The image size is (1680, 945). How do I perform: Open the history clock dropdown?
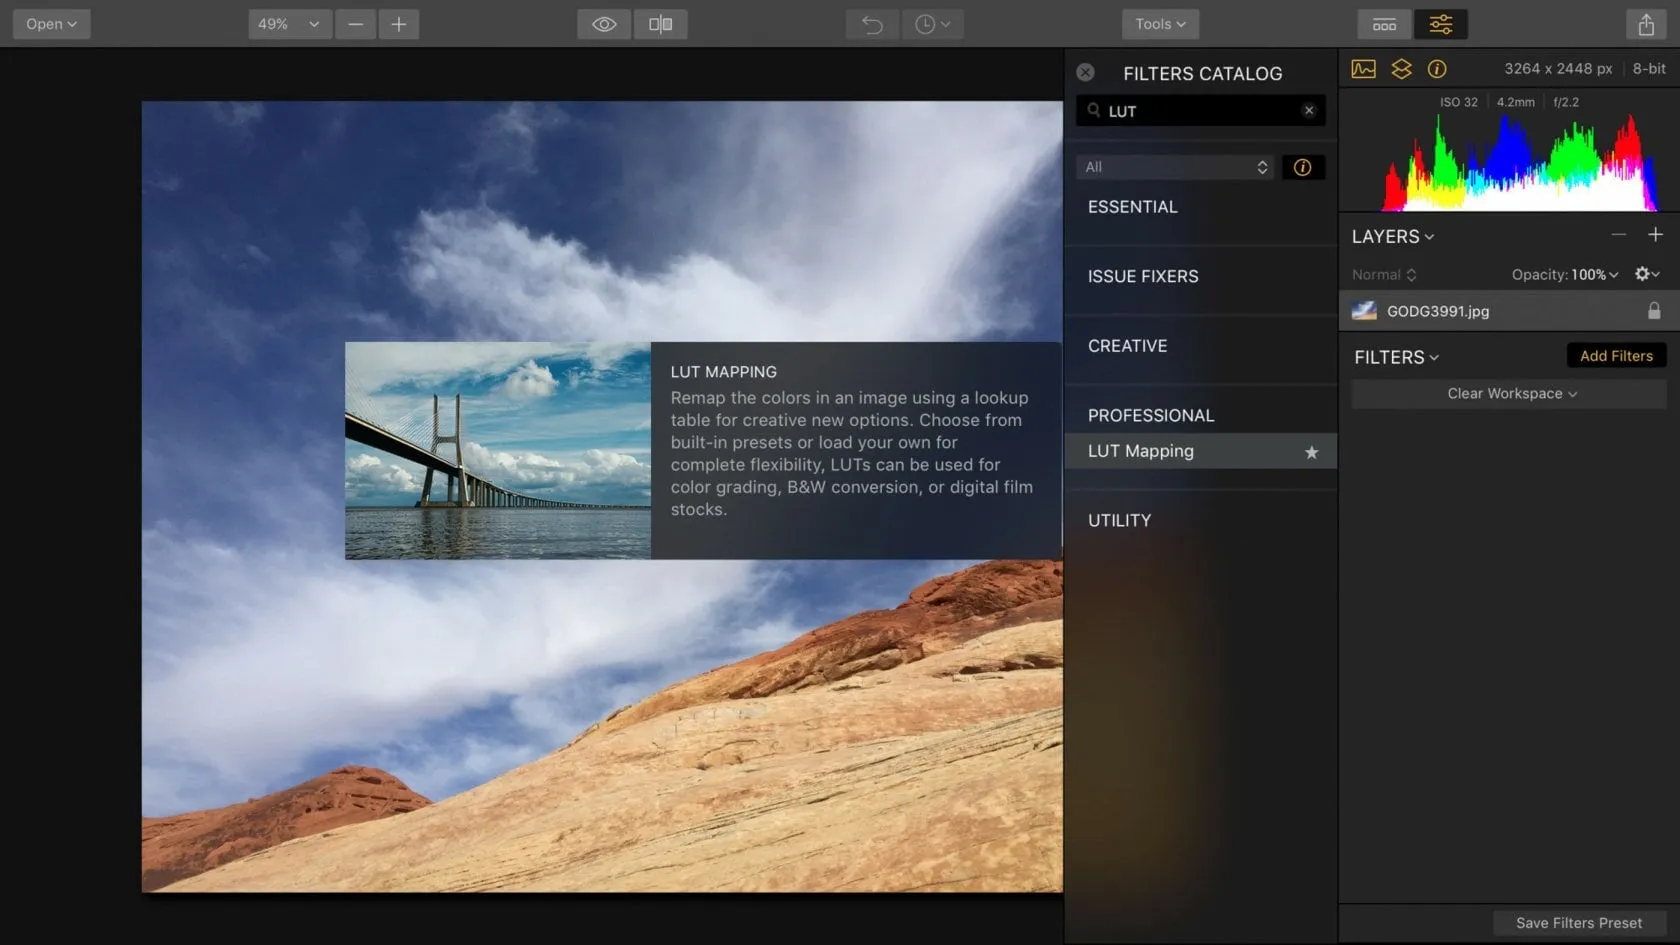[932, 24]
